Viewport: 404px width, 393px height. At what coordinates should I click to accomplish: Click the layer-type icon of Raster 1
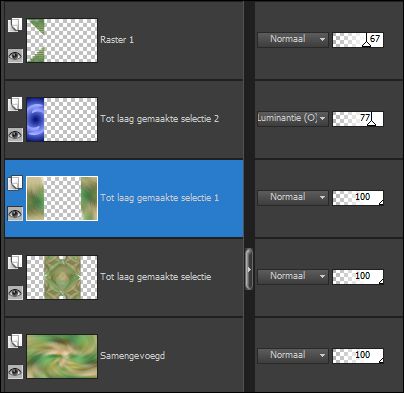[x=15, y=25]
